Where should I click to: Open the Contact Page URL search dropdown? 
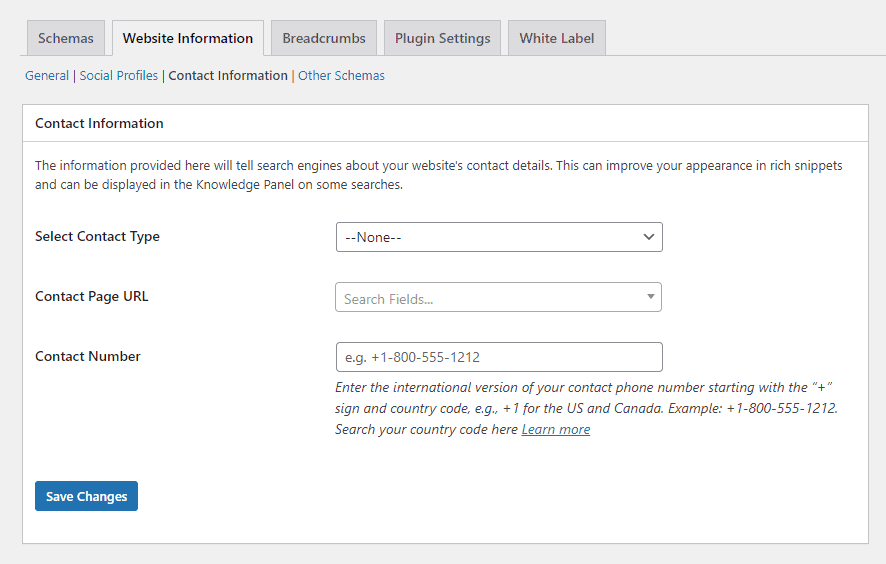(x=490, y=298)
